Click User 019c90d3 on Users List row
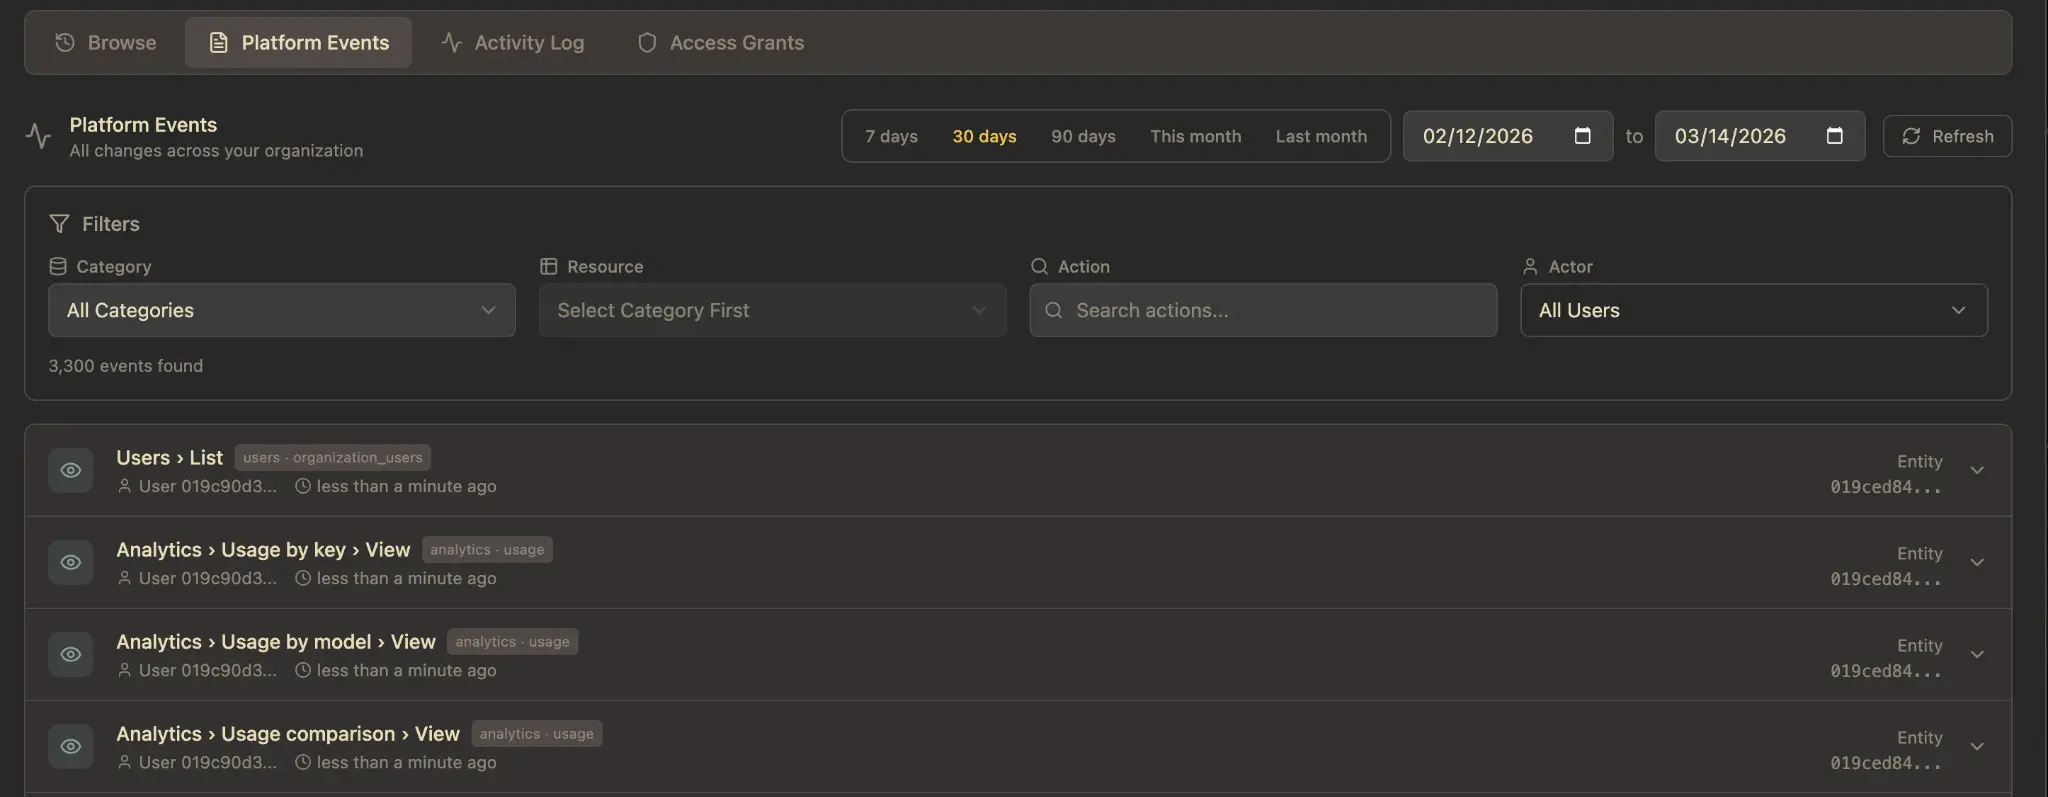Viewport: 2048px width, 797px height. point(207,486)
